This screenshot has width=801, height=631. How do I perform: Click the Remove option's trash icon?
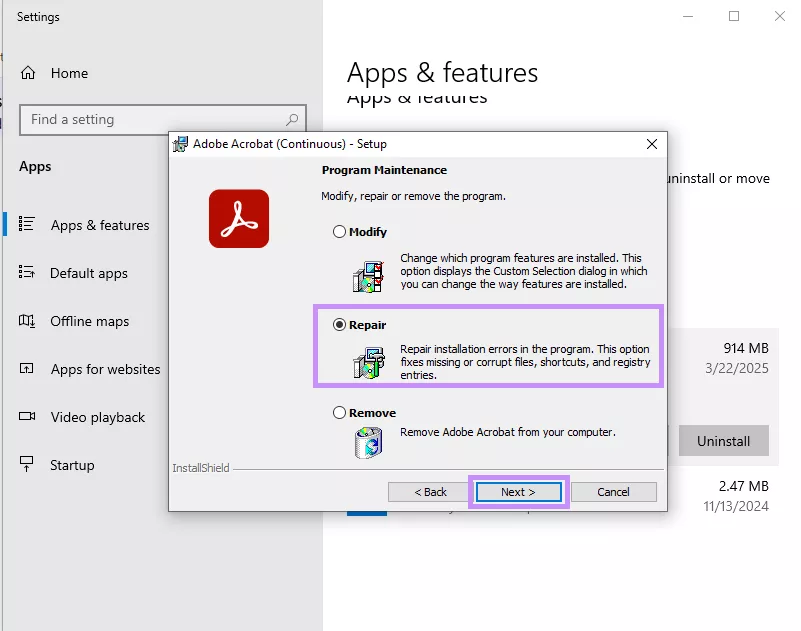[x=370, y=442]
